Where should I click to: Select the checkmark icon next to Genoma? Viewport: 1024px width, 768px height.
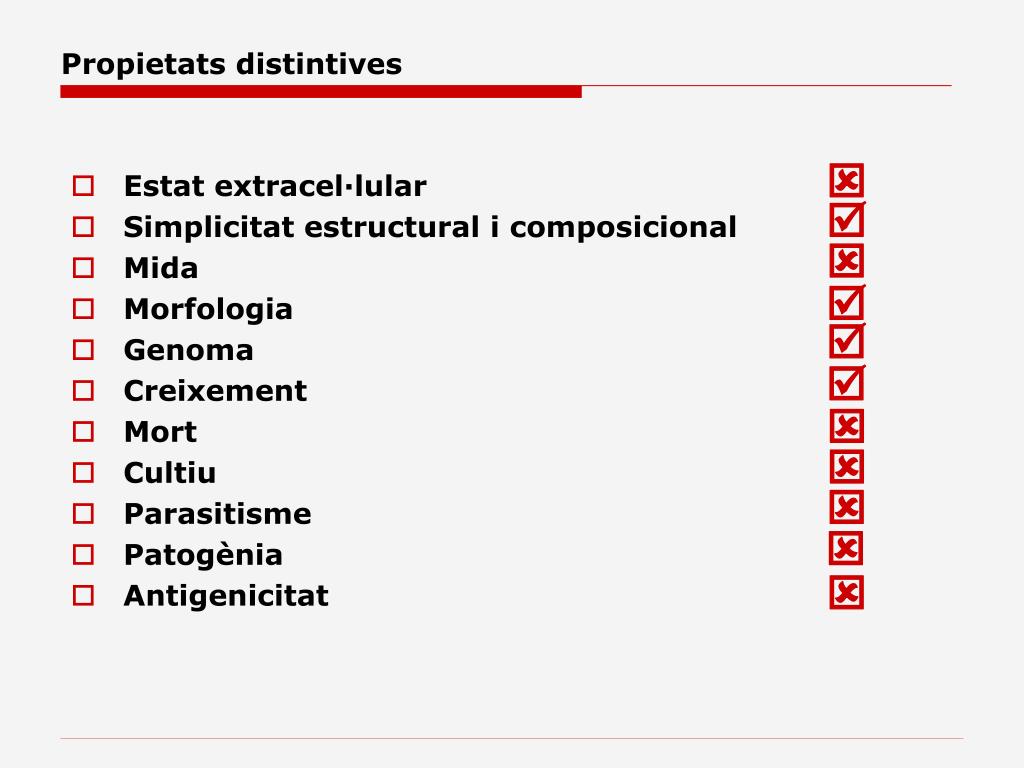click(847, 341)
